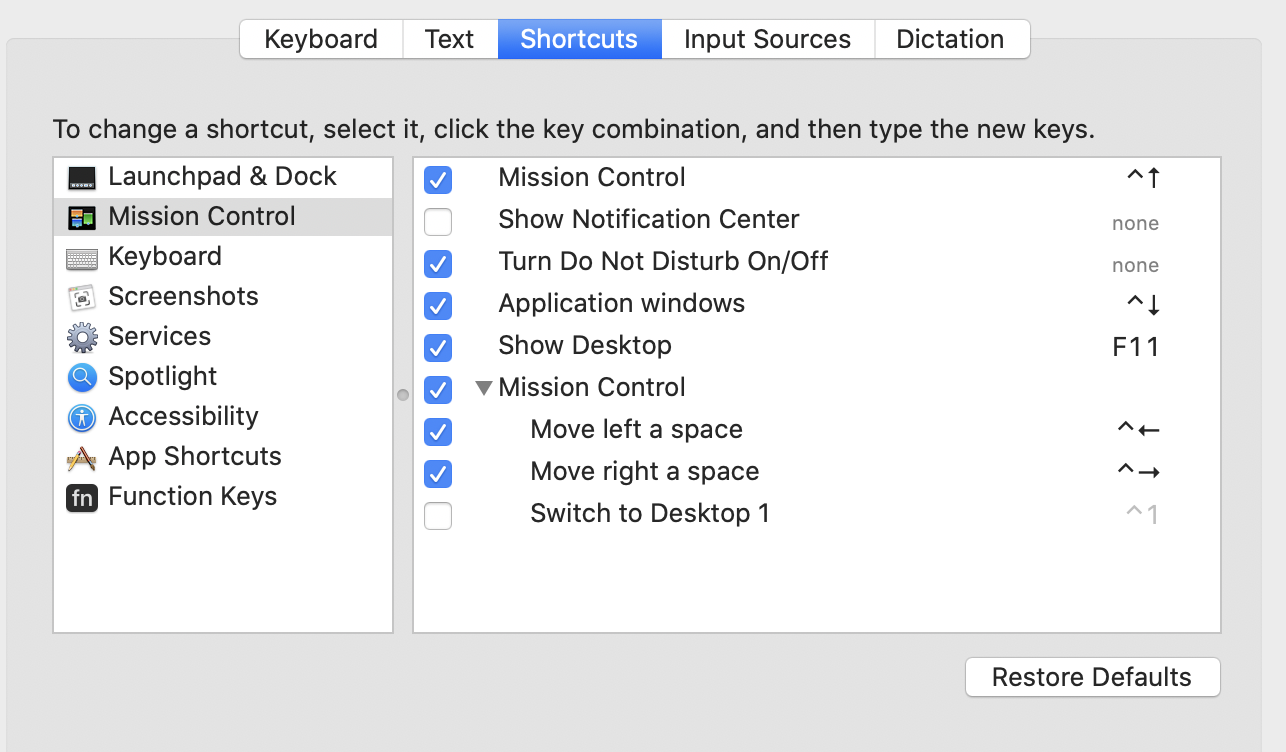Click the Launchpad & Dock icon
The image size is (1286, 752).
[x=82, y=178]
